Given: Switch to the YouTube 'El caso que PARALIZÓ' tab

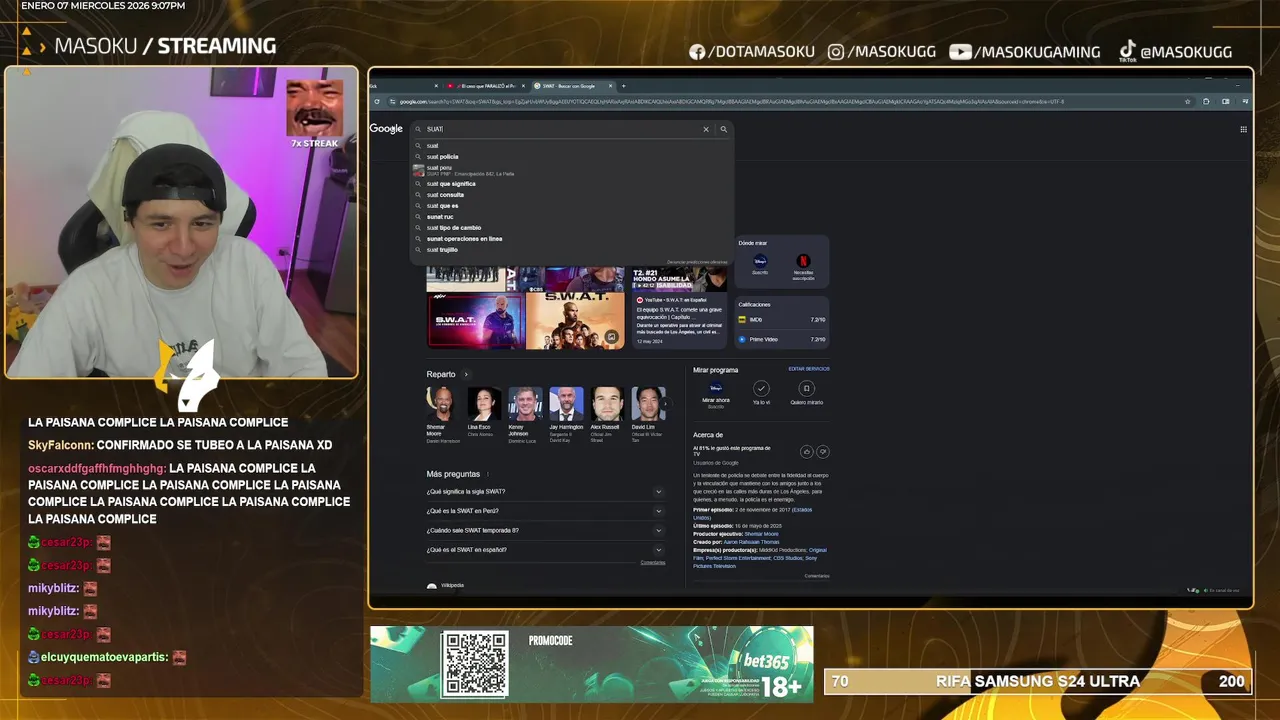Looking at the screenshot, I should (x=486, y=86).
